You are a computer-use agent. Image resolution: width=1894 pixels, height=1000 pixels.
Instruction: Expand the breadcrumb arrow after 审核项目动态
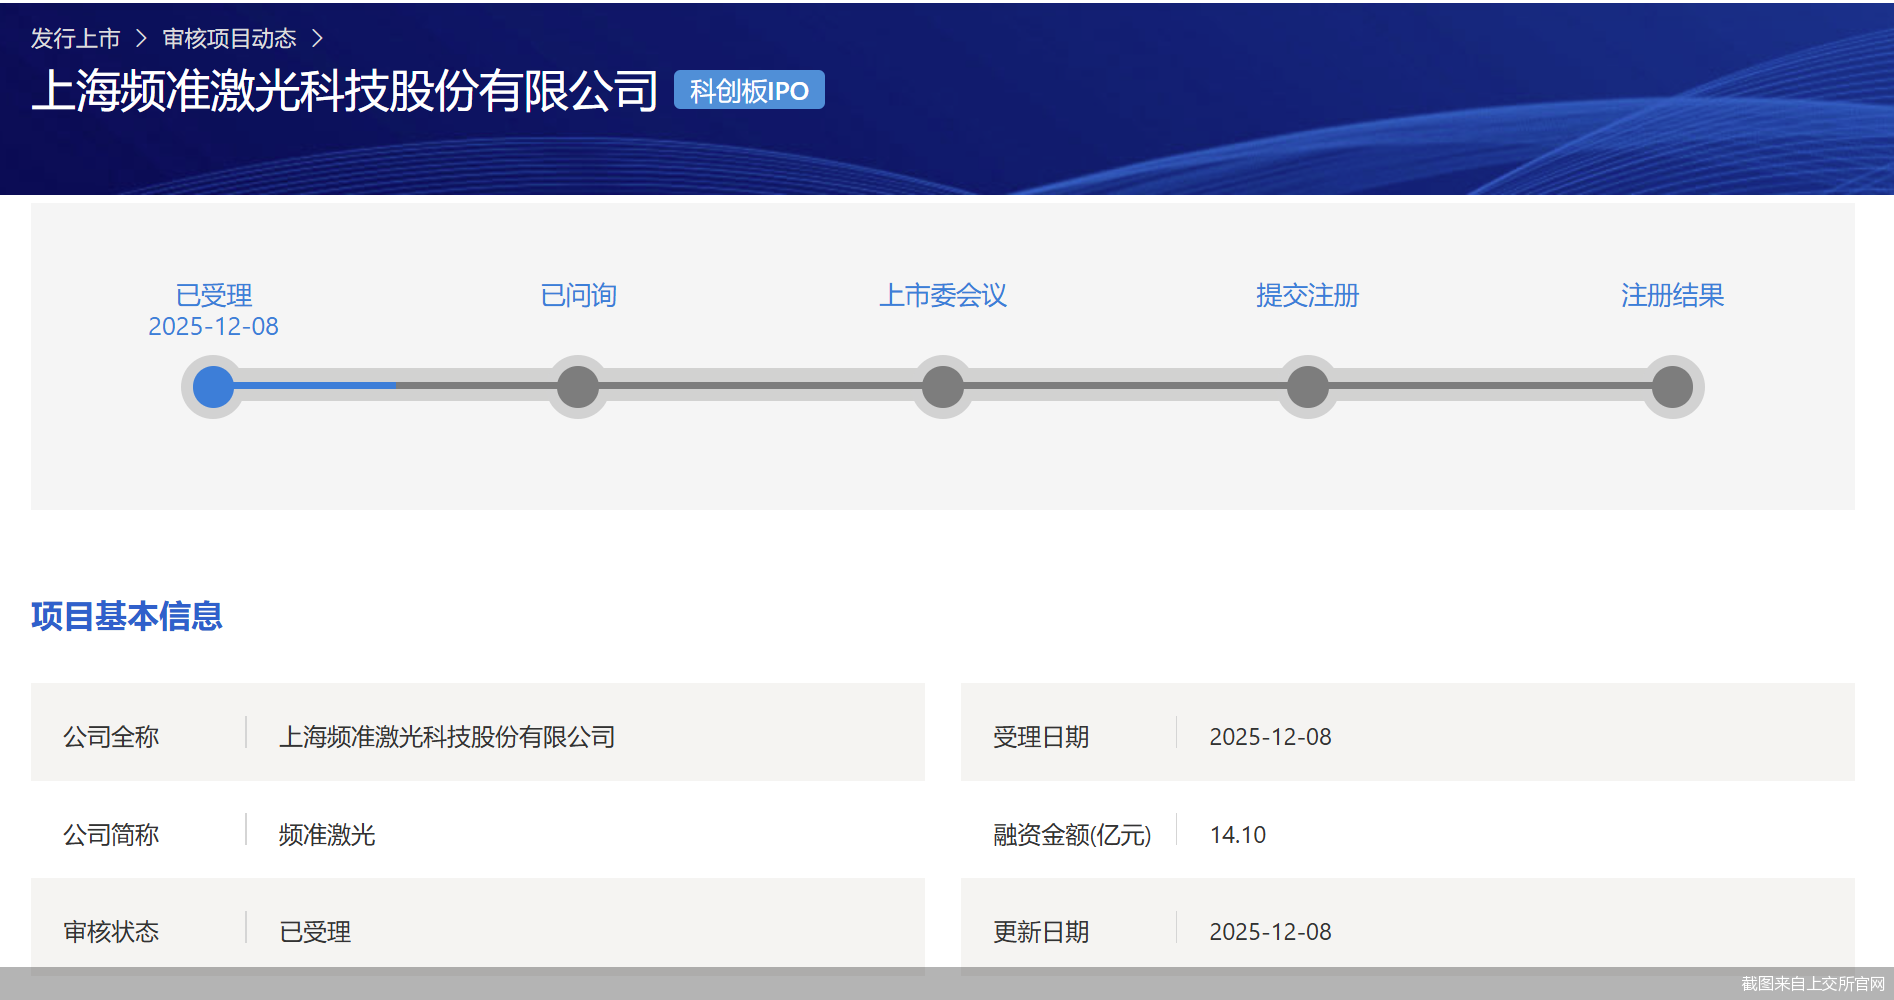318,38
